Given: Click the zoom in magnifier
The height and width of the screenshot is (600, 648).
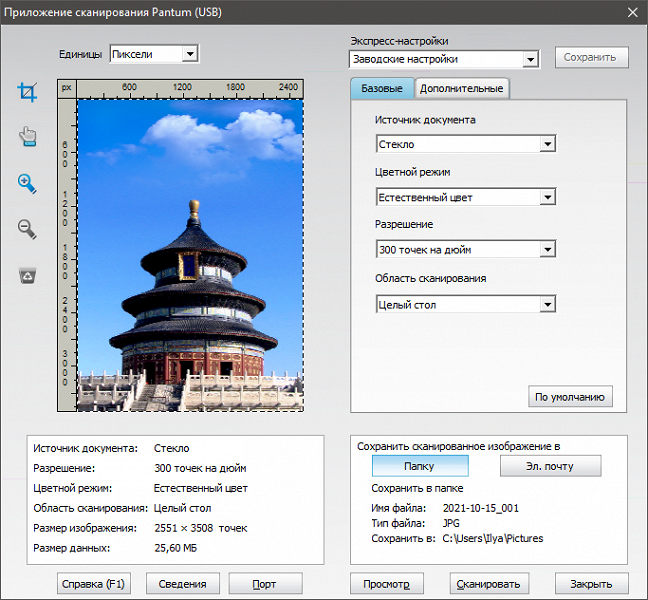Looking at the screenshot, I should [27, 183].
